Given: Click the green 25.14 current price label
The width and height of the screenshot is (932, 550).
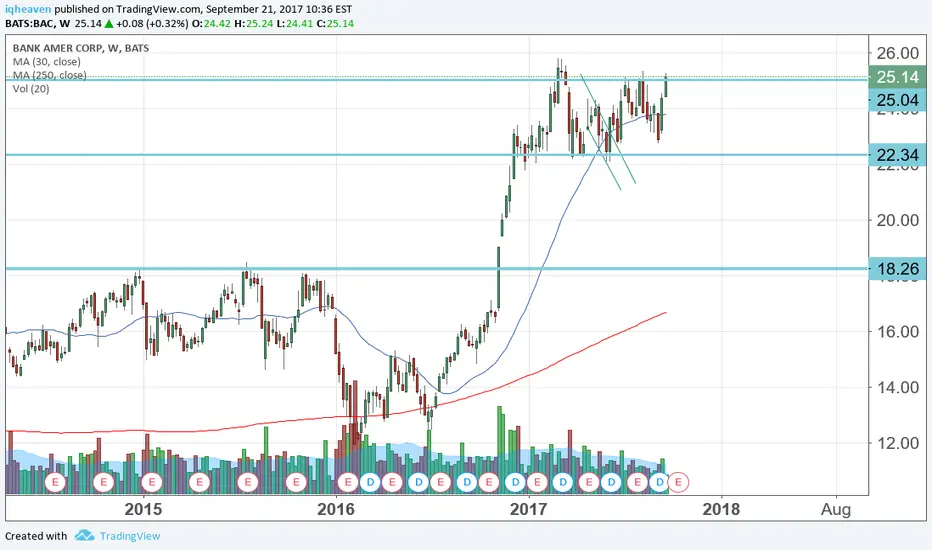Looking at the screenshot, I should 898,77.
